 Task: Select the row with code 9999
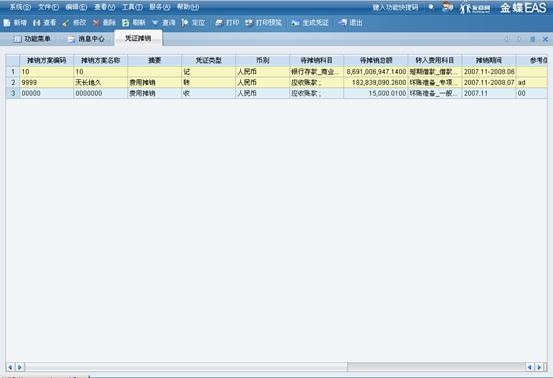276,83
